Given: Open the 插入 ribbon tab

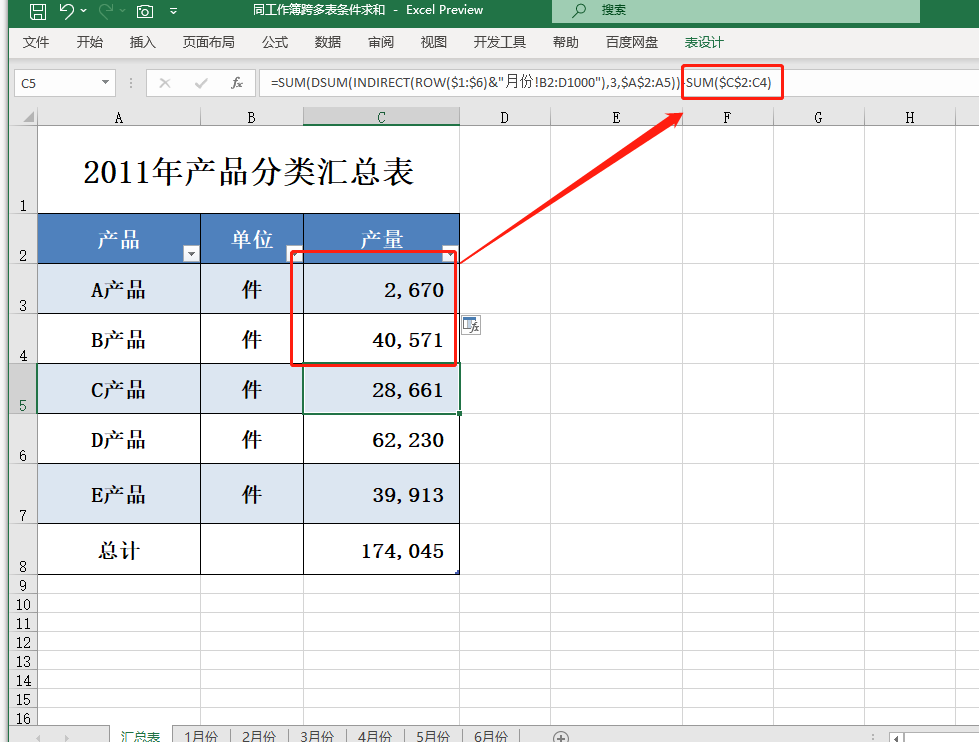Looking at the screenshot, I should 142,42.
